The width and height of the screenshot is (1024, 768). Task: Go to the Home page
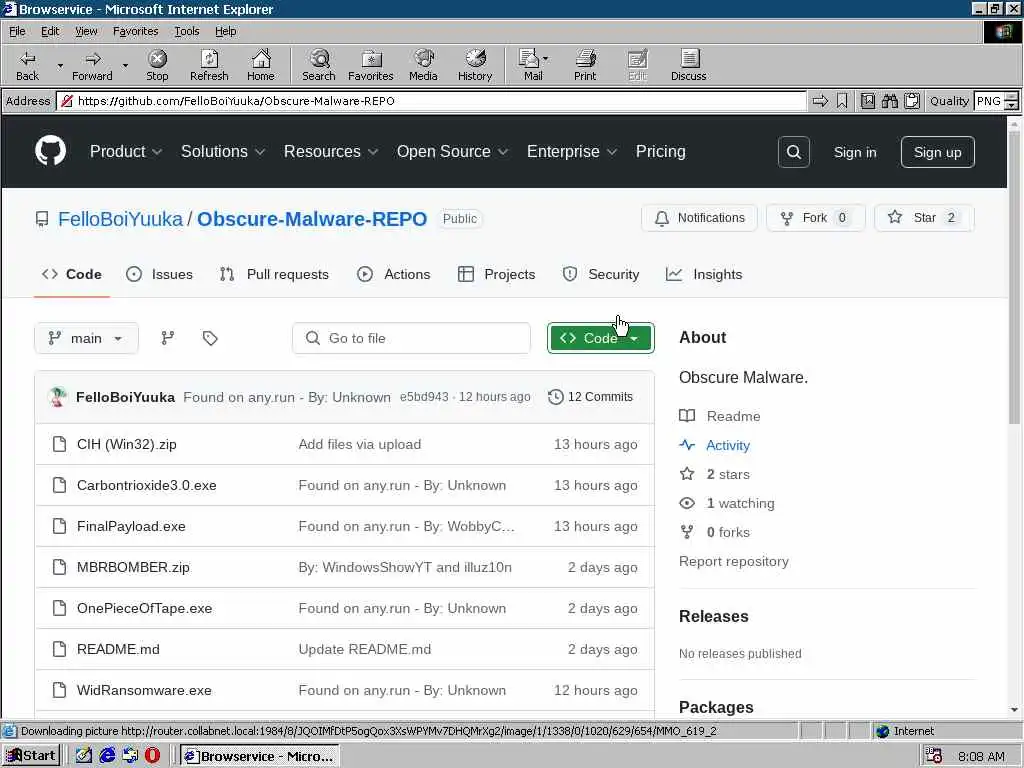pos(261,65)
